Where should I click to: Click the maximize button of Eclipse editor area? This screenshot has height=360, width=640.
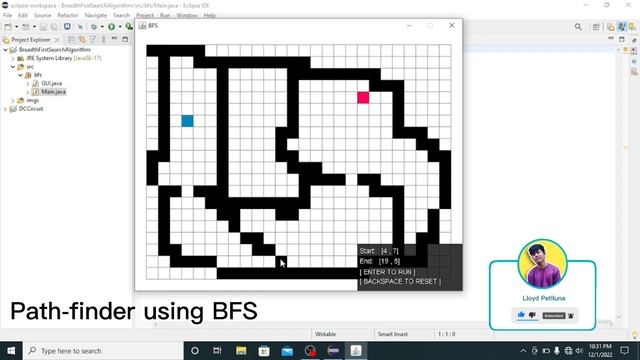coord(622,39)
